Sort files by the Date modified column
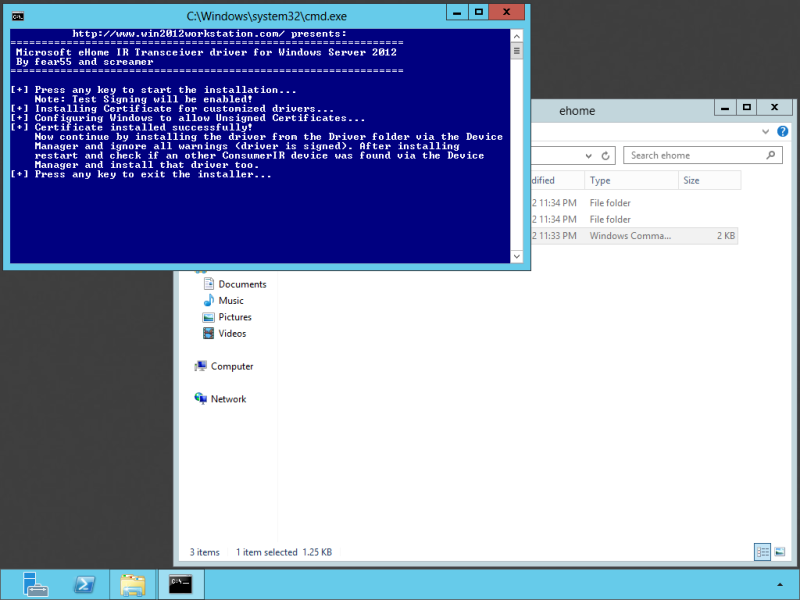Screen dimensions: 800x600 tap(557, 180)
